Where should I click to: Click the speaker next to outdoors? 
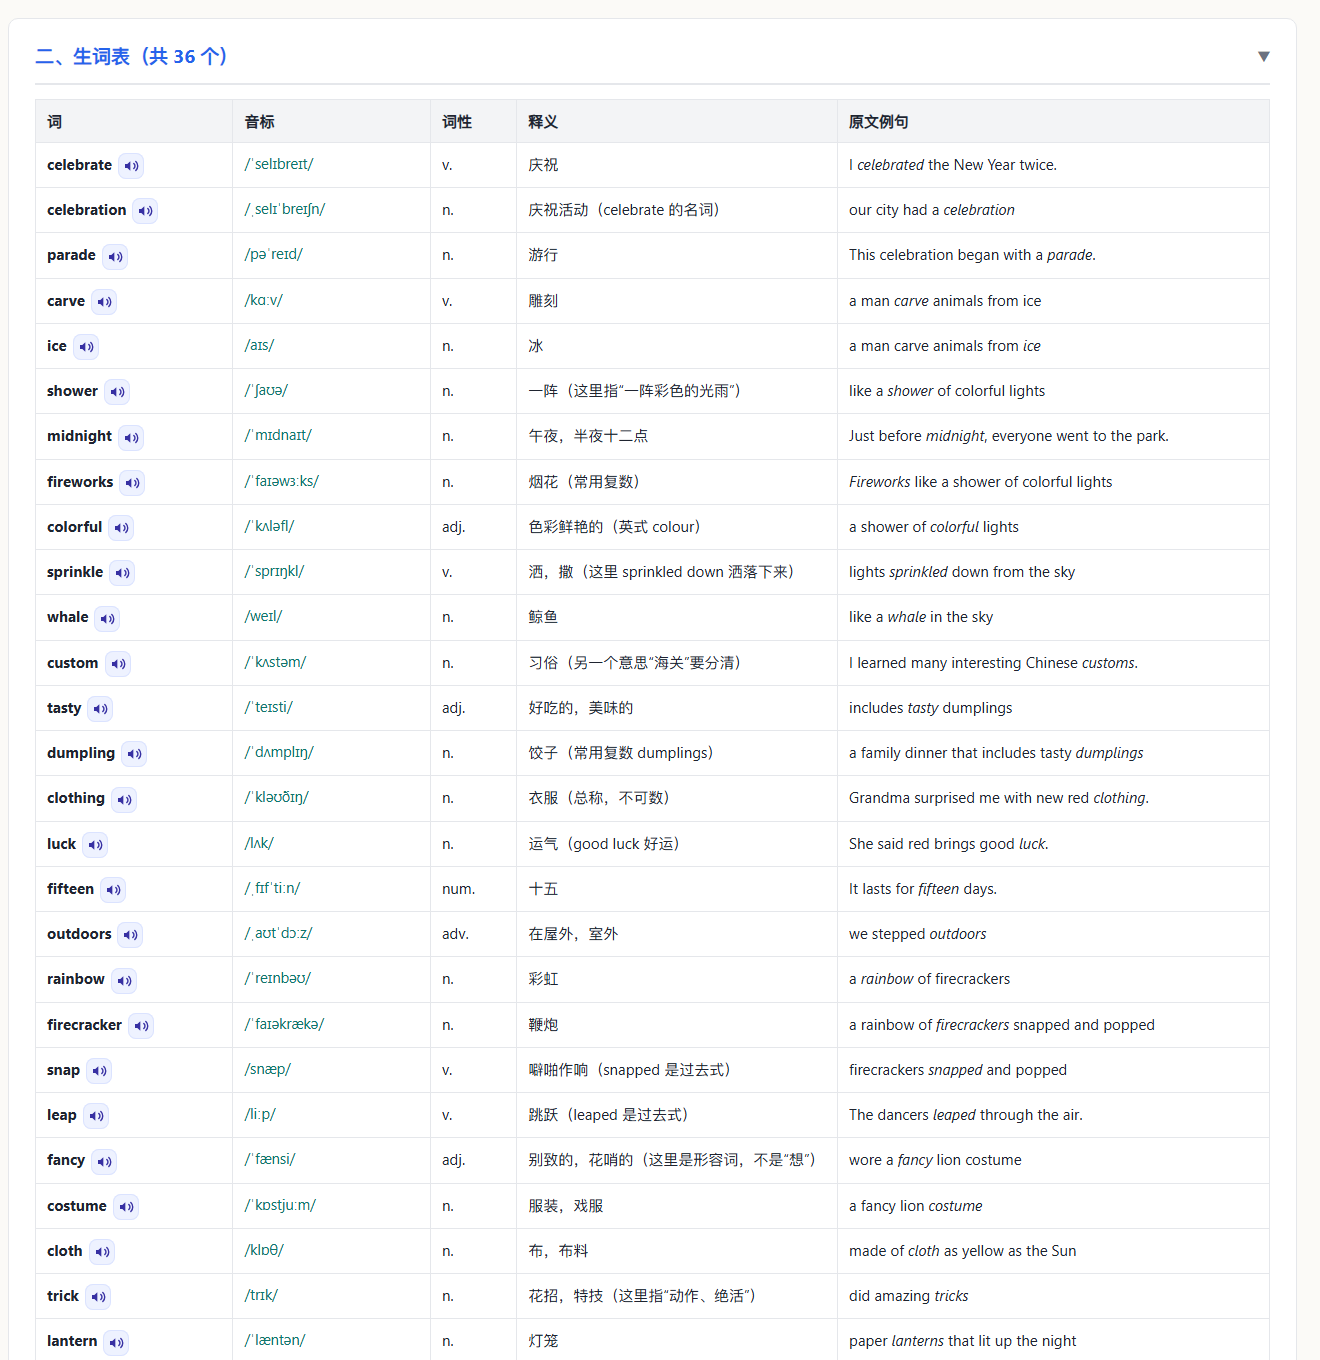130,935
